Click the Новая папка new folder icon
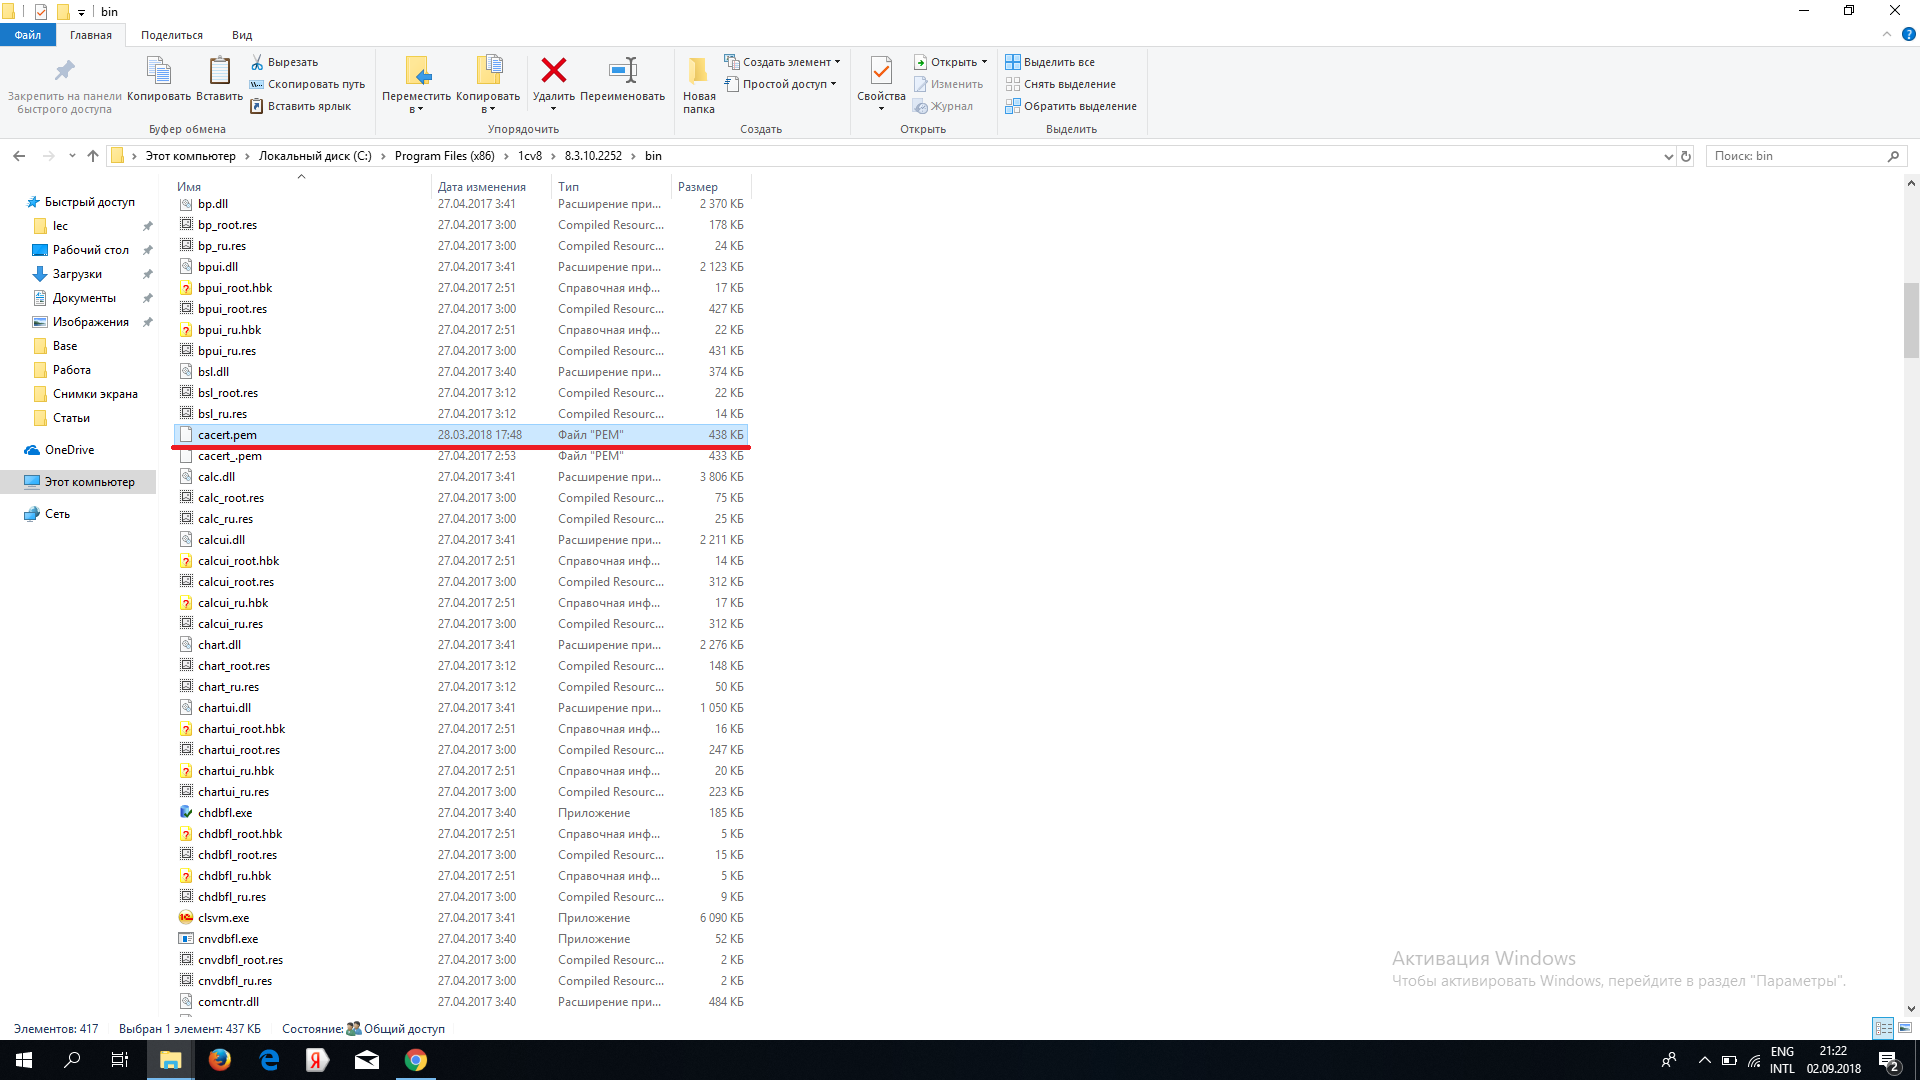The height and width of the screenshot is (1080, 1920). [699, 70]
